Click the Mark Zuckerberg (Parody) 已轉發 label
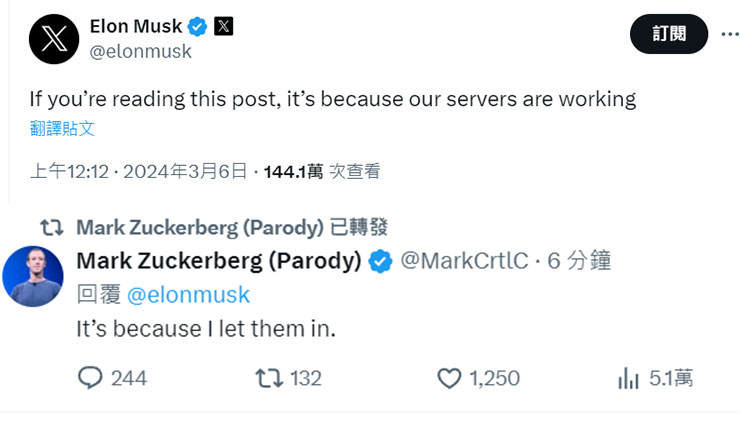This screenshot has height=425, width=740. tap(231, 227)
